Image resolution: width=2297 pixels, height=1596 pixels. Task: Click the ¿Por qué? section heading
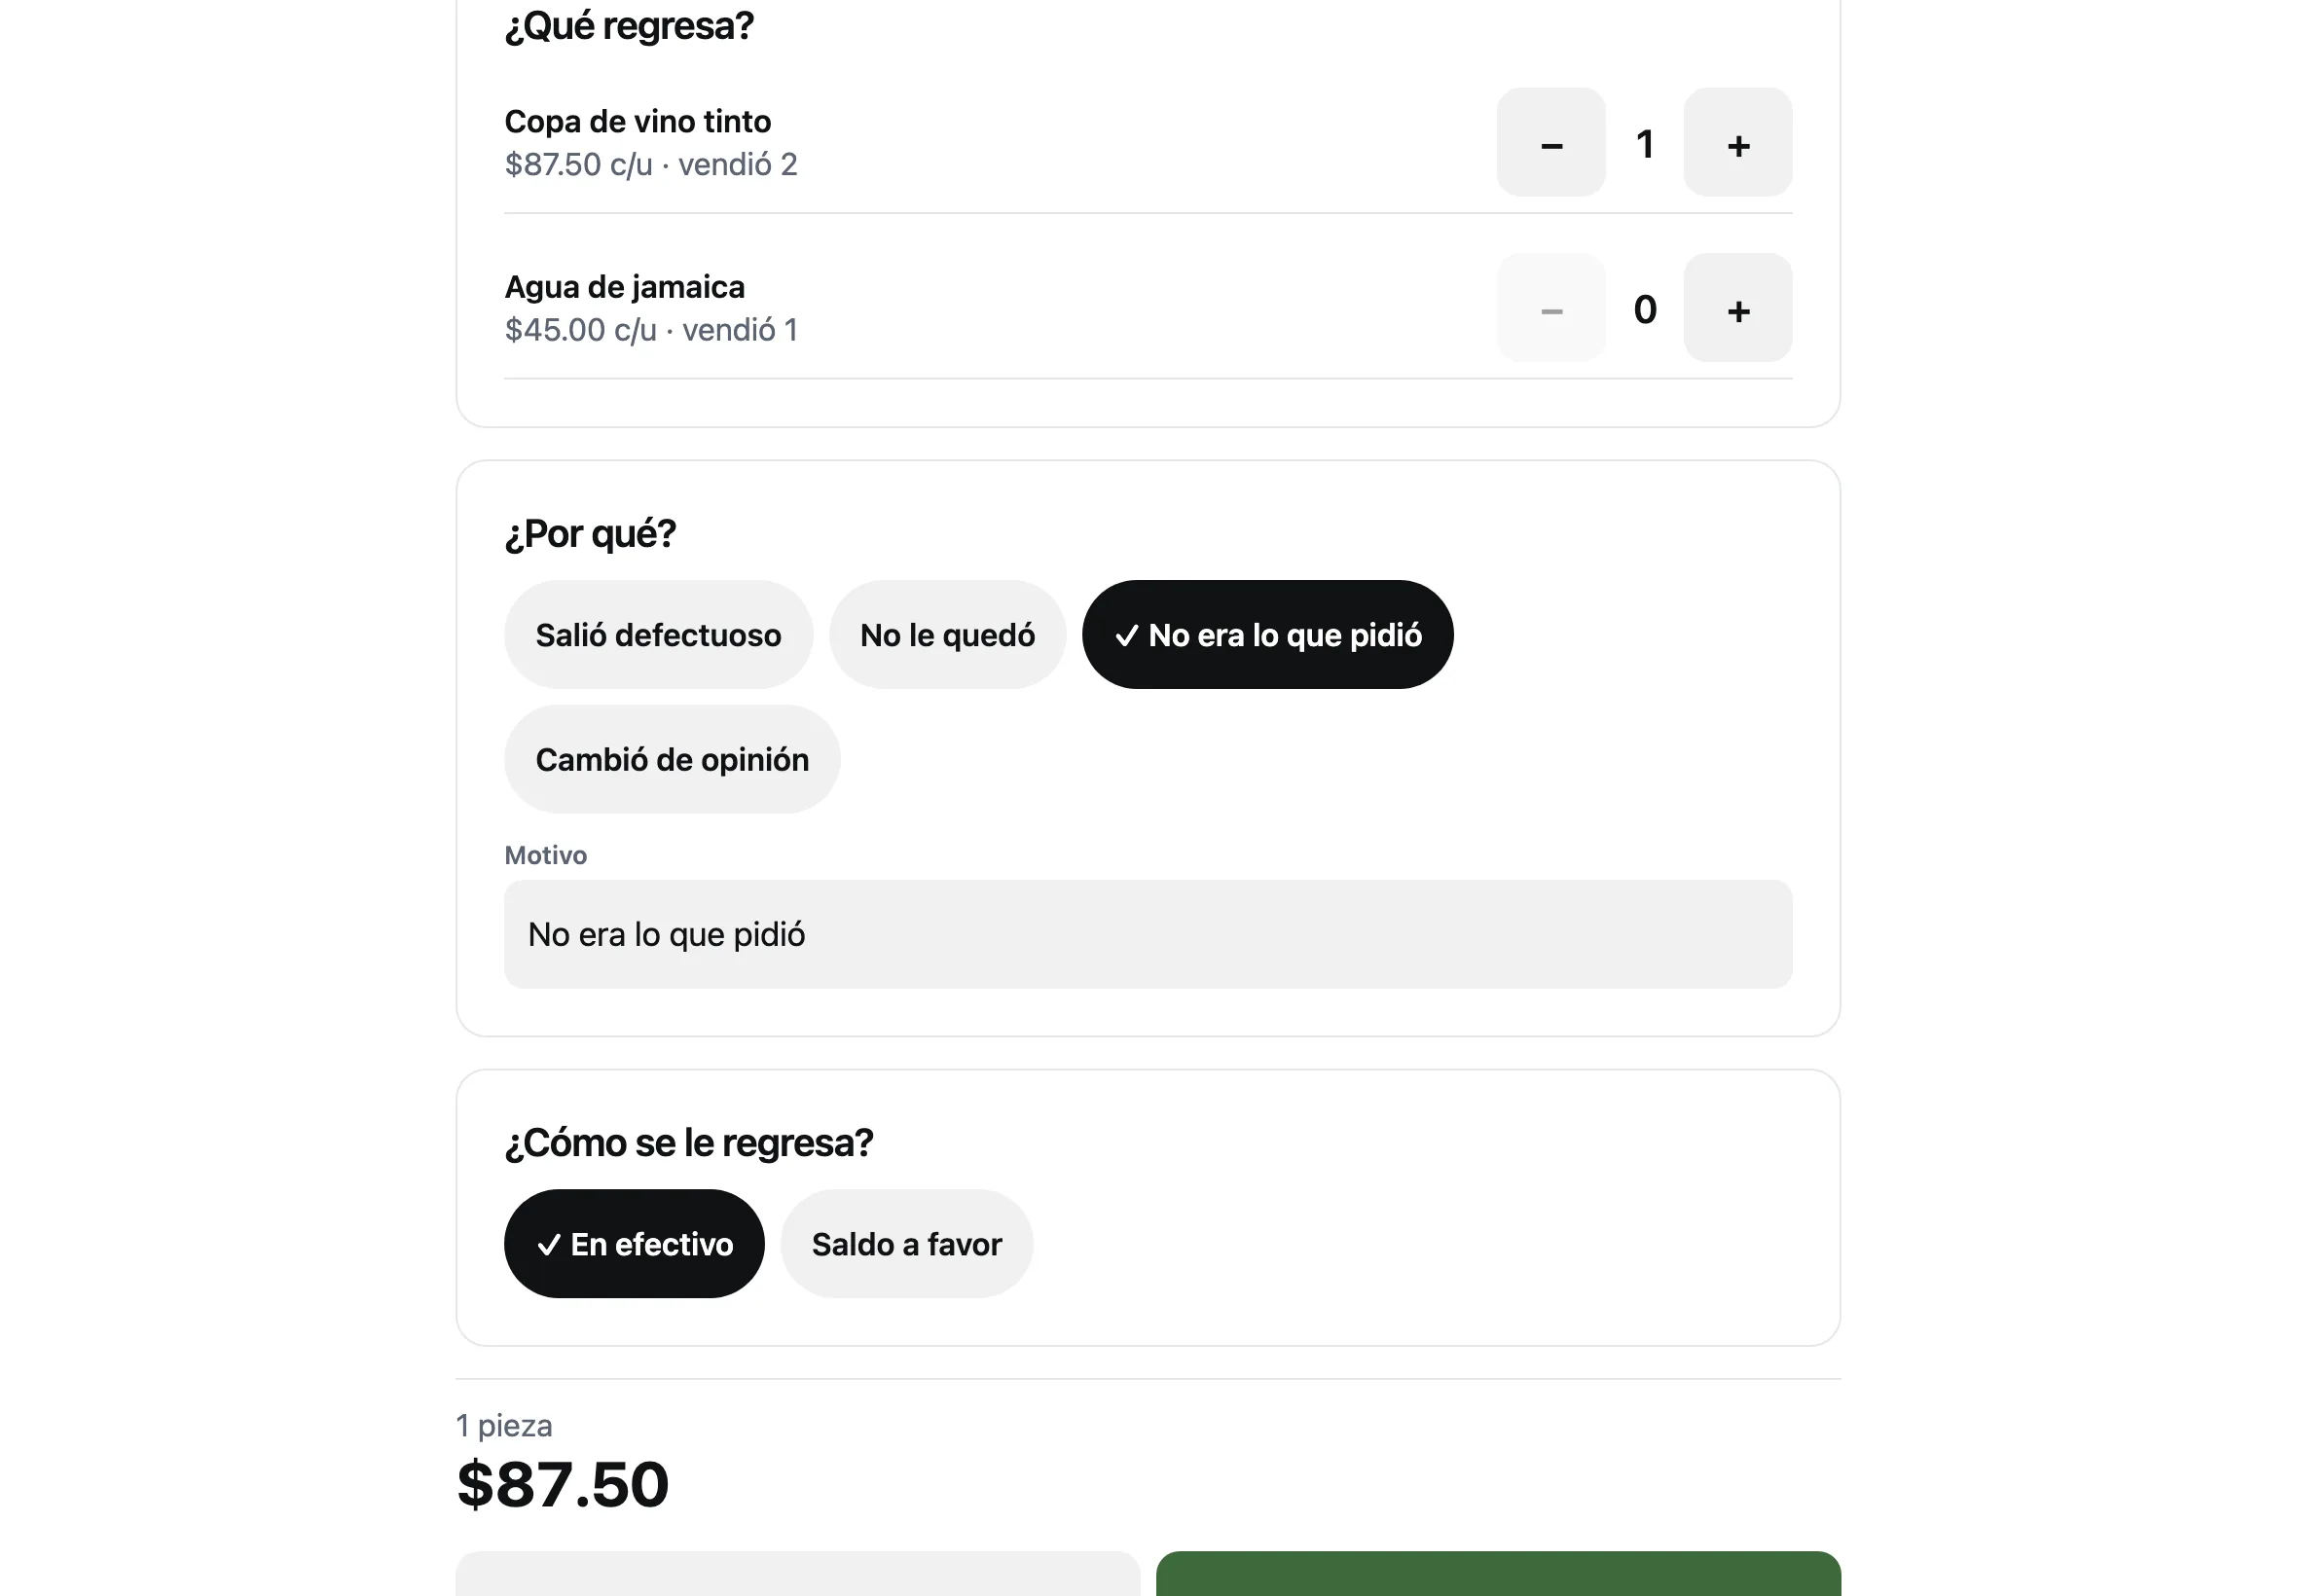(x=590, y=534)
